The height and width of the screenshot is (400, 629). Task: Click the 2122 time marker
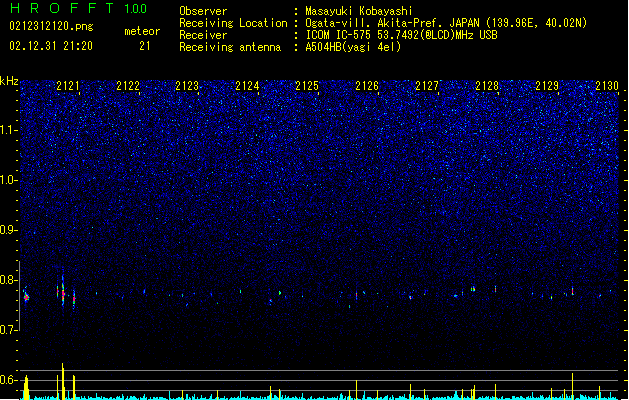pyautogui.click(x=128, y=86)
